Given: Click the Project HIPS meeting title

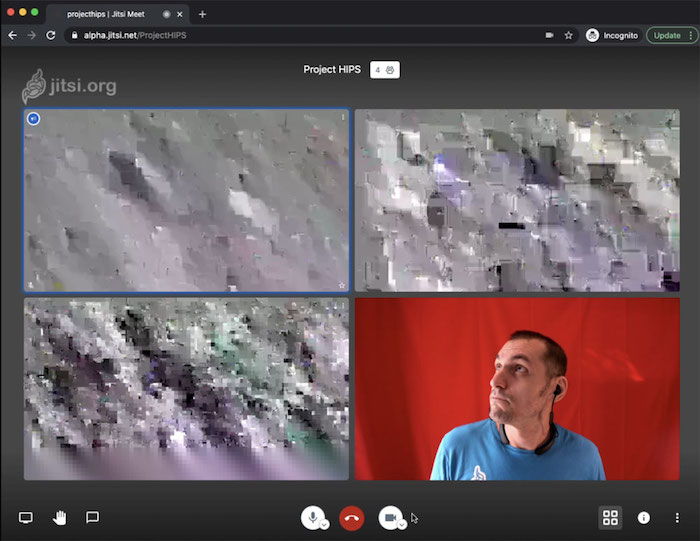Looking at the screenshot, I should coord(332,70).
